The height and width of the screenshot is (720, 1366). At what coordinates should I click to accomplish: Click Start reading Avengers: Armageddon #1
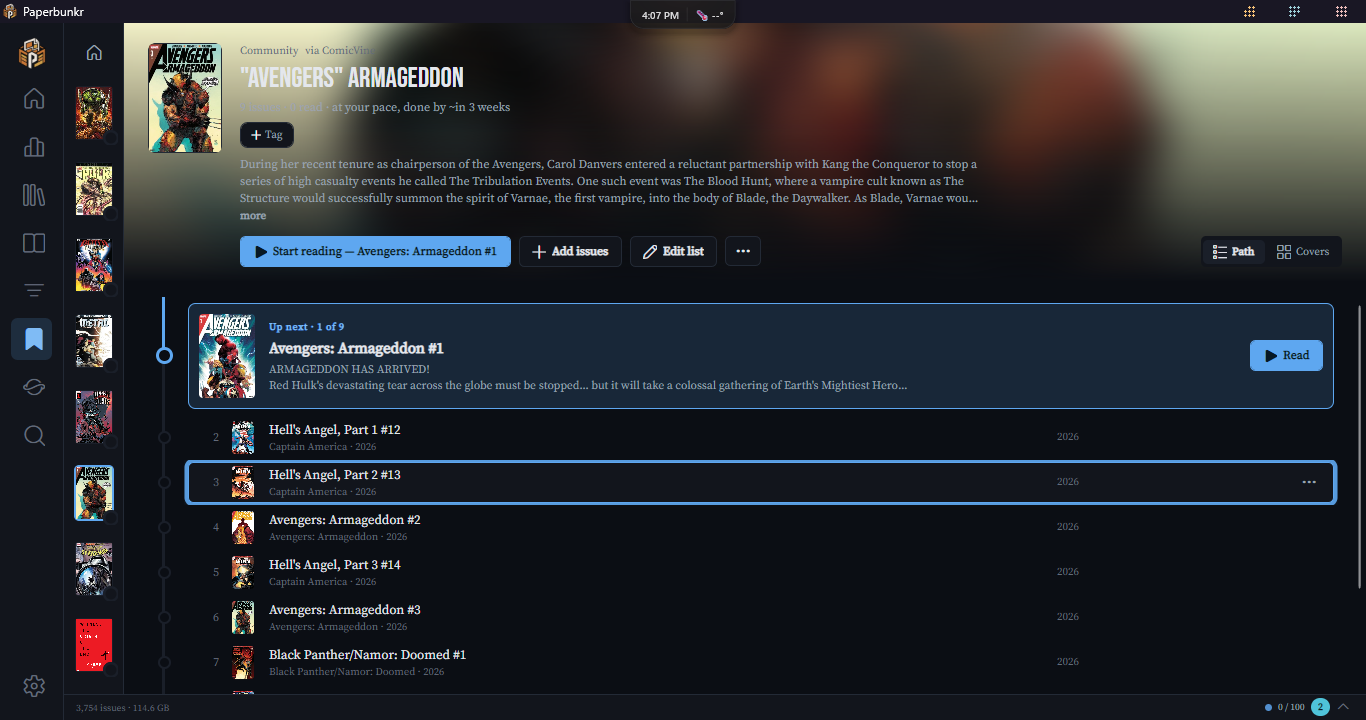(x=375, y=251)
